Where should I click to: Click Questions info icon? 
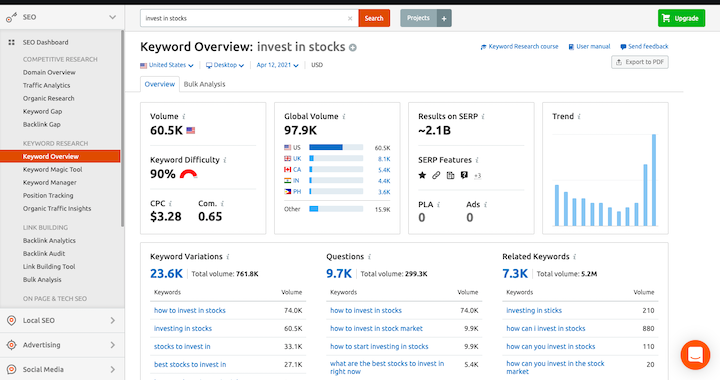tap(369, 257)
